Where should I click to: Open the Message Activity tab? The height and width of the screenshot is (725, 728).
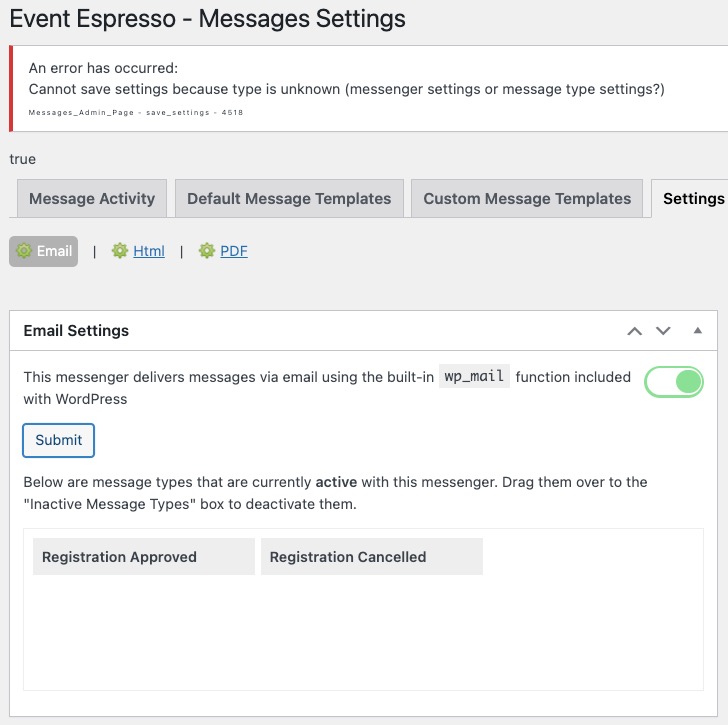click(x=92, y=198)
